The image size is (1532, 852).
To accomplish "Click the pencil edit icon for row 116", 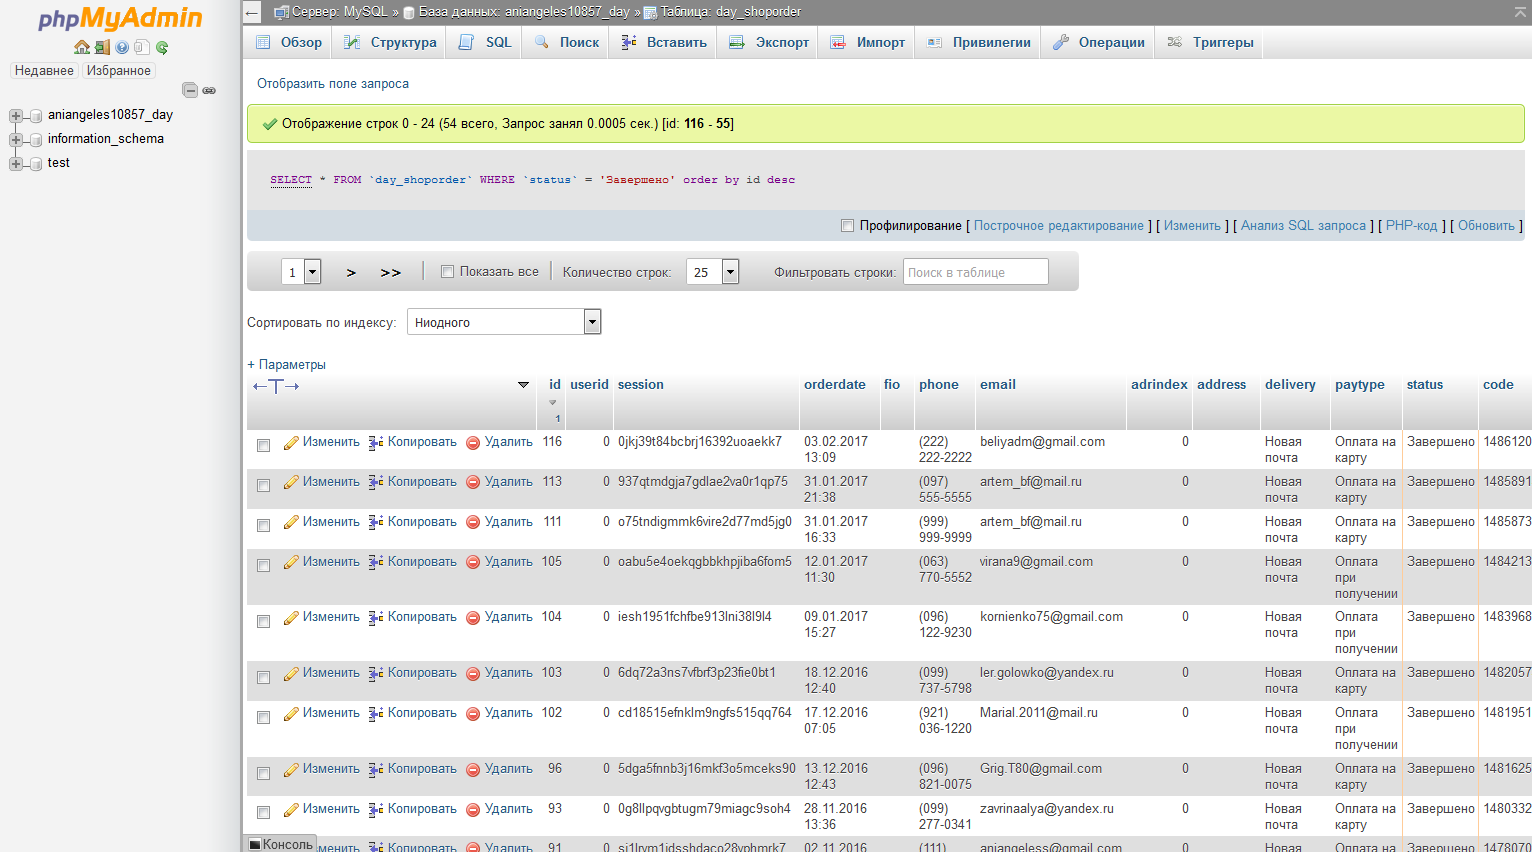I will (291, 442).
